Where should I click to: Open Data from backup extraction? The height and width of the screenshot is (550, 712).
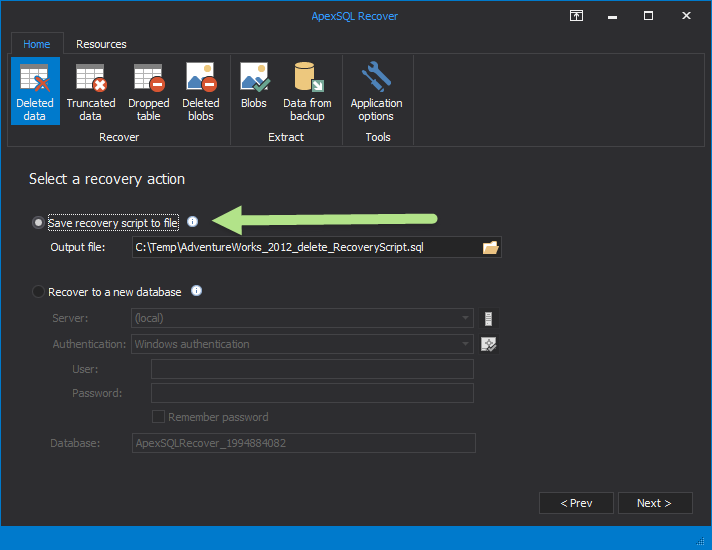pyautogui.click(x=307, y=91)
